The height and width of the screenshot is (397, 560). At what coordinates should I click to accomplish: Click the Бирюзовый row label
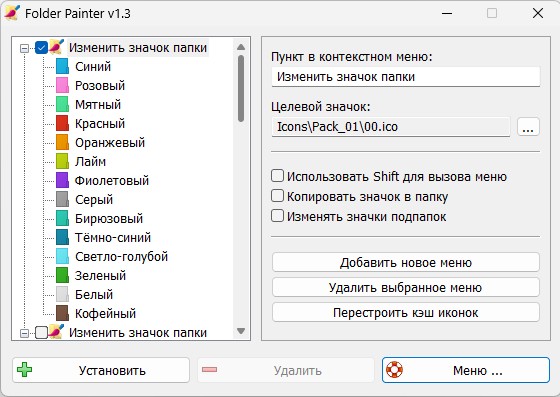109,218
